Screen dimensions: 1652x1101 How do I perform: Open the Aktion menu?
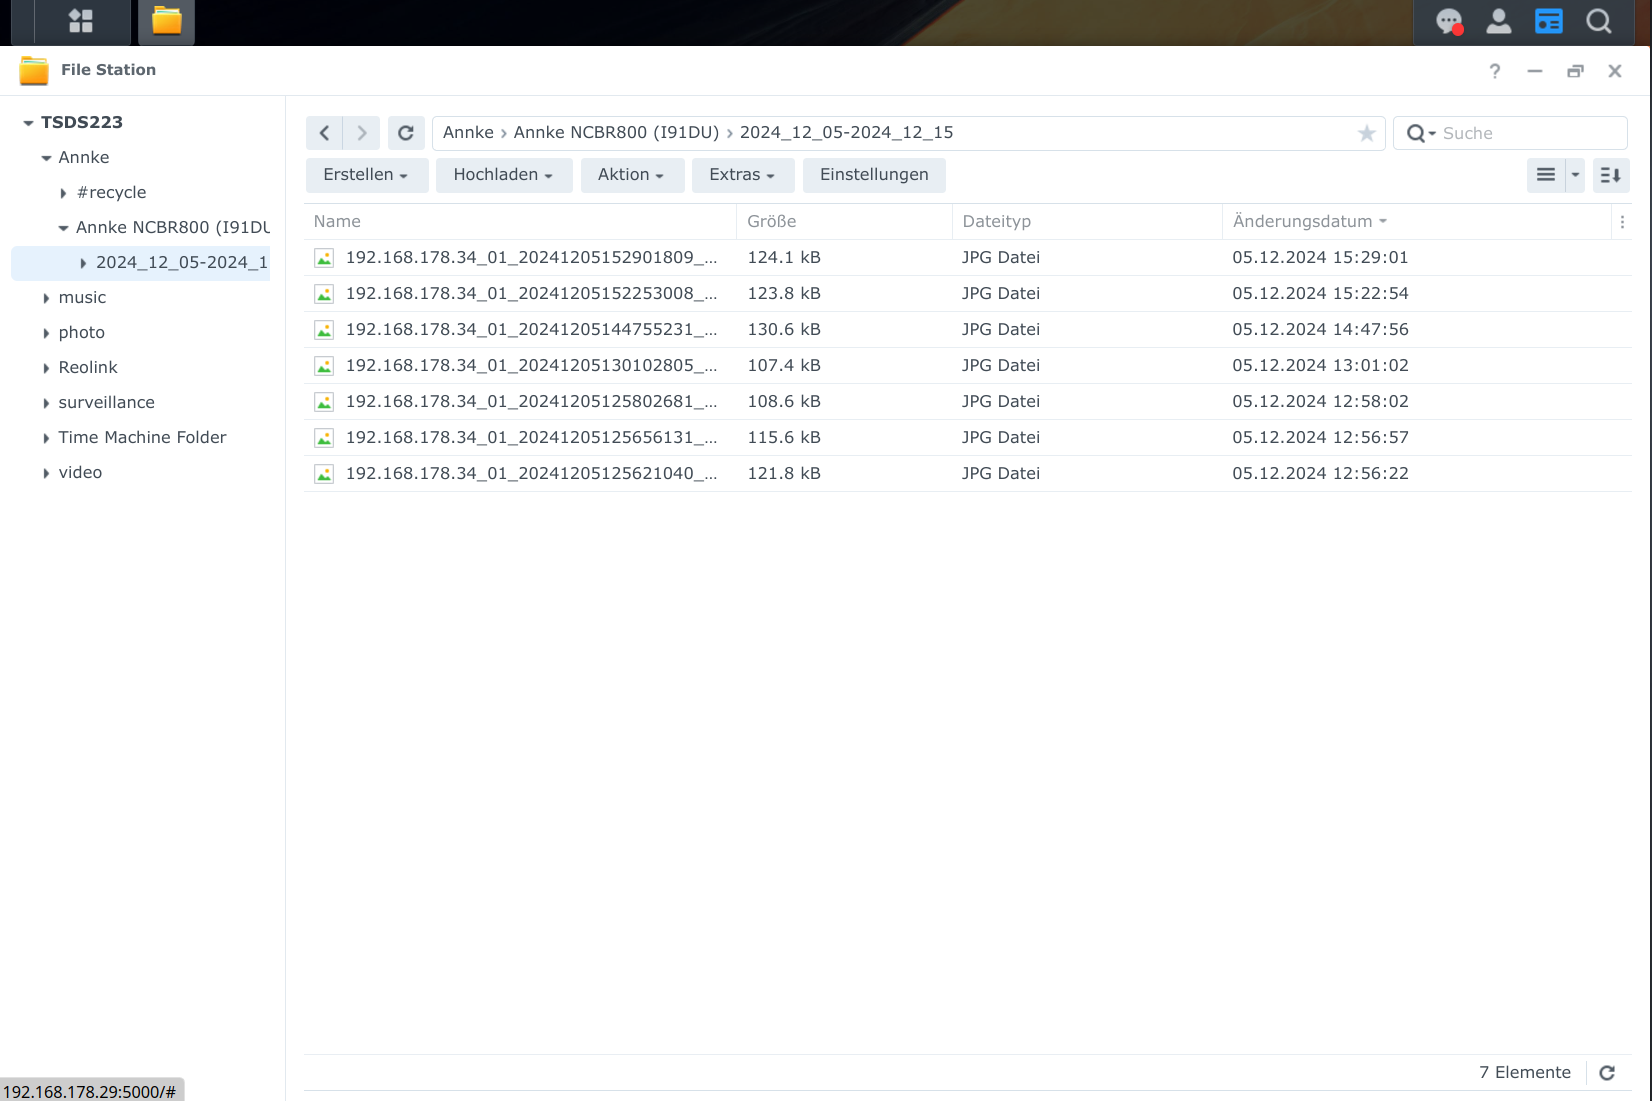[631, 175]
